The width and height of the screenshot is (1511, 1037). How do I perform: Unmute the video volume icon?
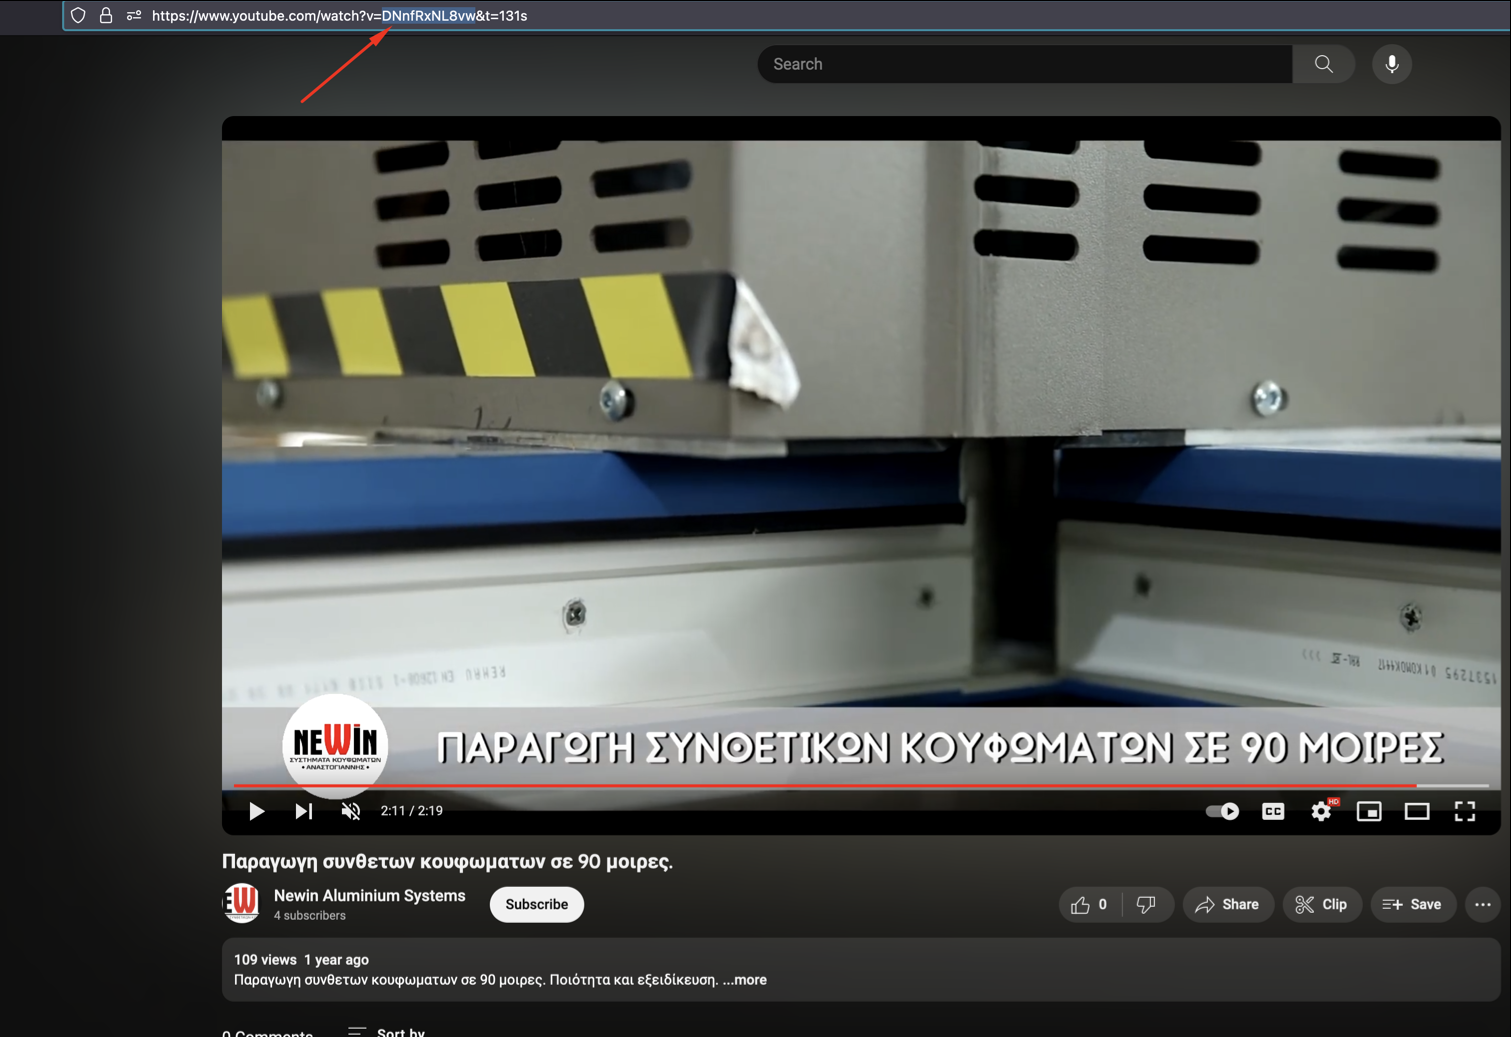pos(351,811)
